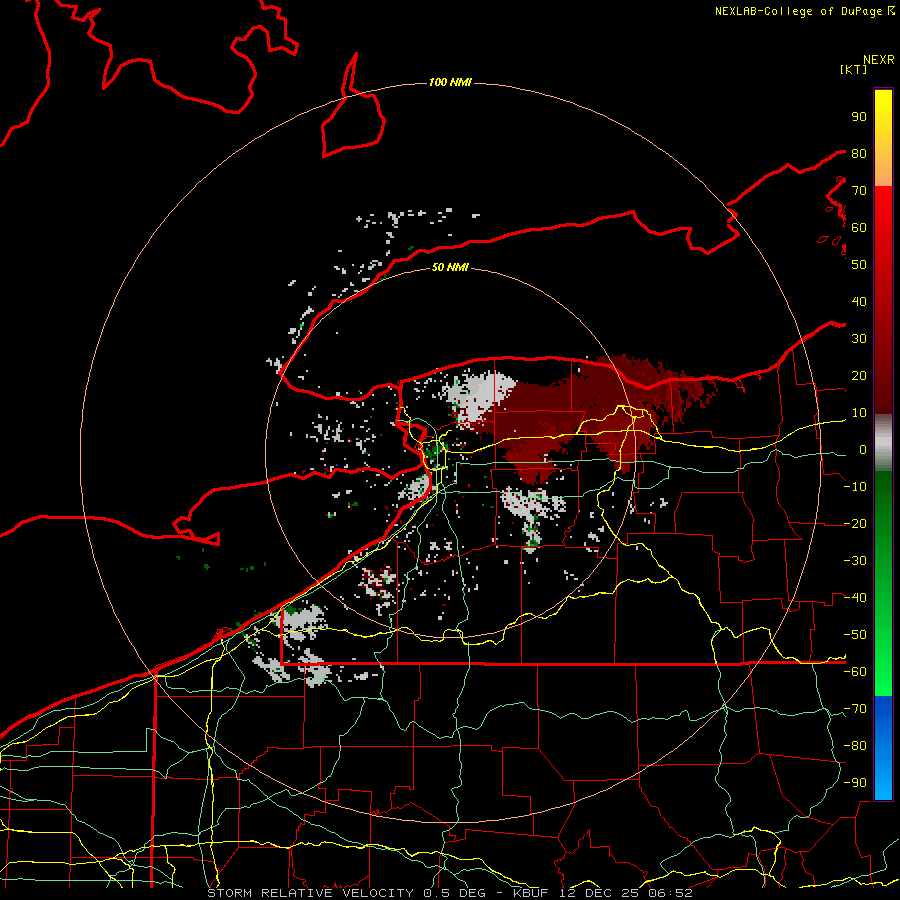900x900 pixels.
Task: Click the -20 value on velocity scale
Action: (x=855, y=523)
